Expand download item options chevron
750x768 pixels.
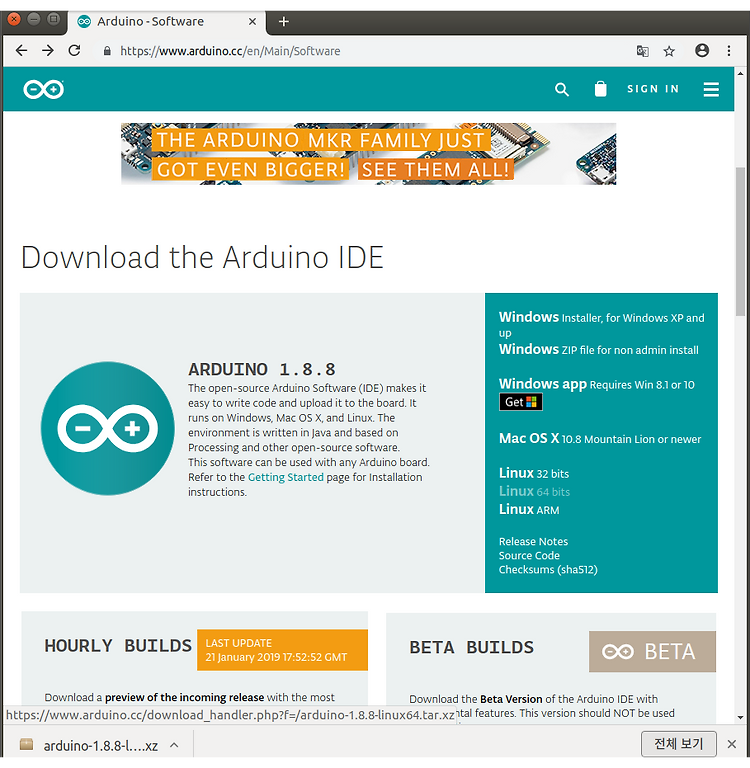174,745
